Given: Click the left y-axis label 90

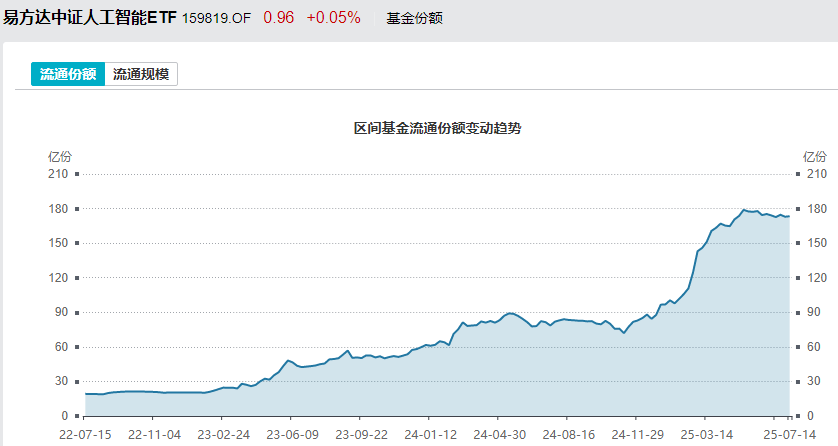Looking at the screenshot, I should (61, 312).
